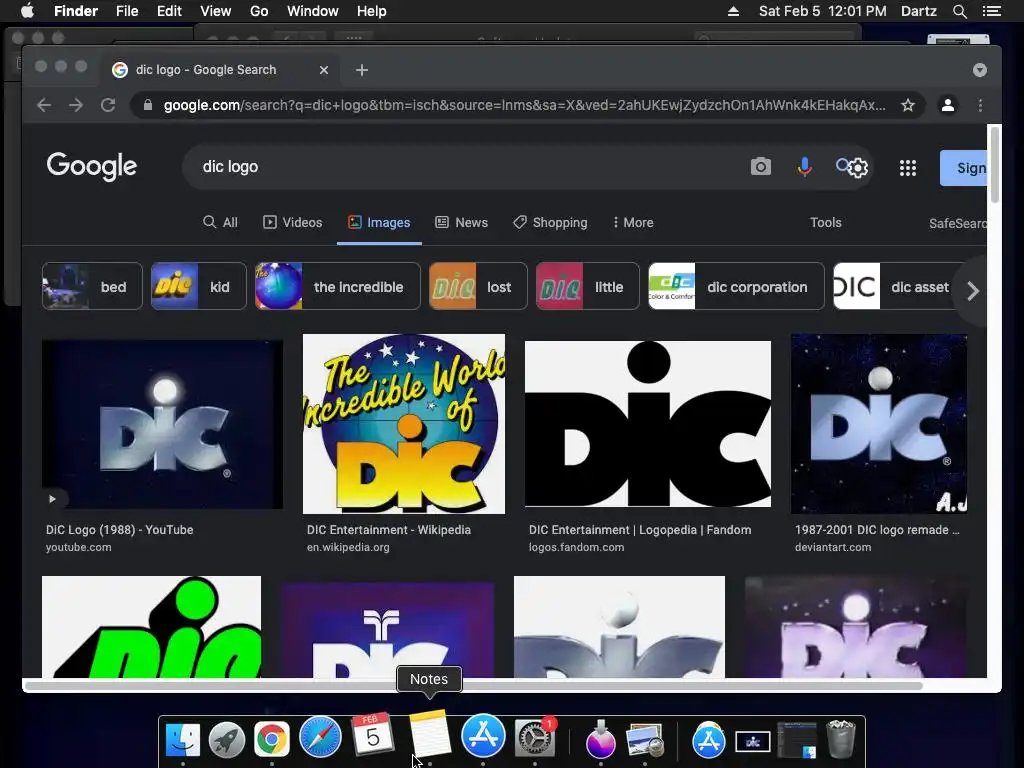Open a new Chrome tab
1024x768 pixels.
[362, 70]
